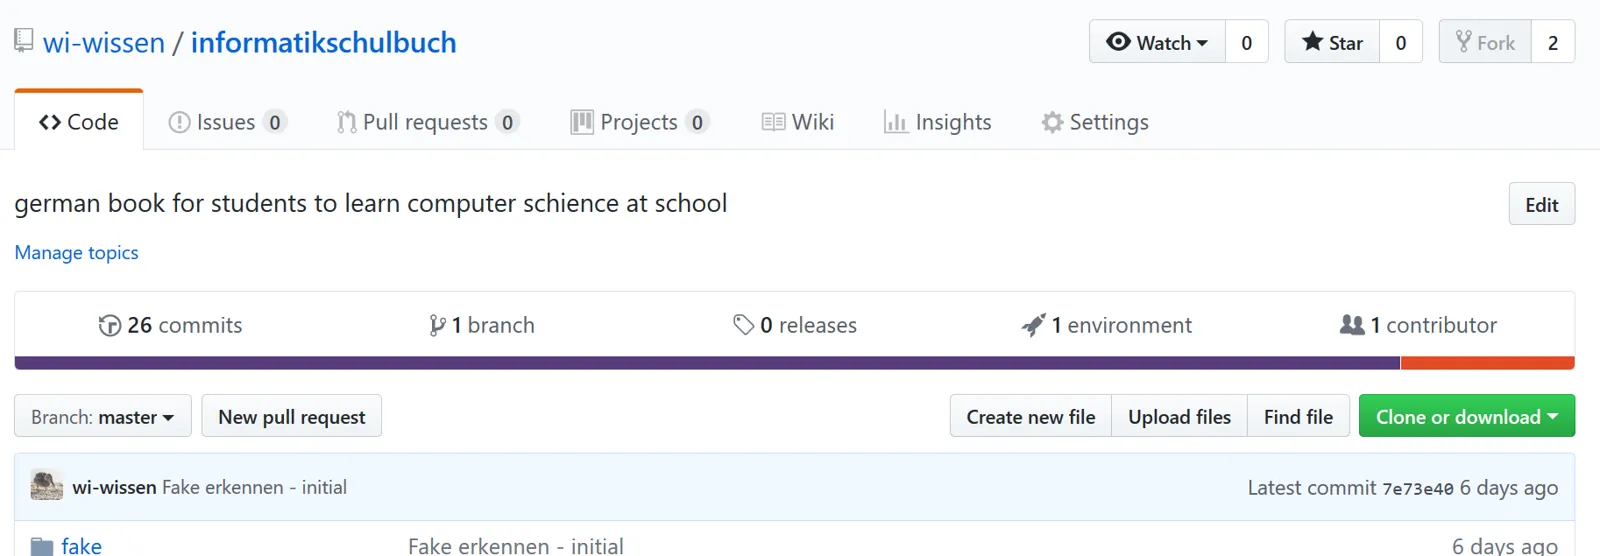Image resolution: width=1600 pixels, height=556 pixels.
Task: Click the wi-wissen avatar in latest commit
Action: (x=47, y=486)
